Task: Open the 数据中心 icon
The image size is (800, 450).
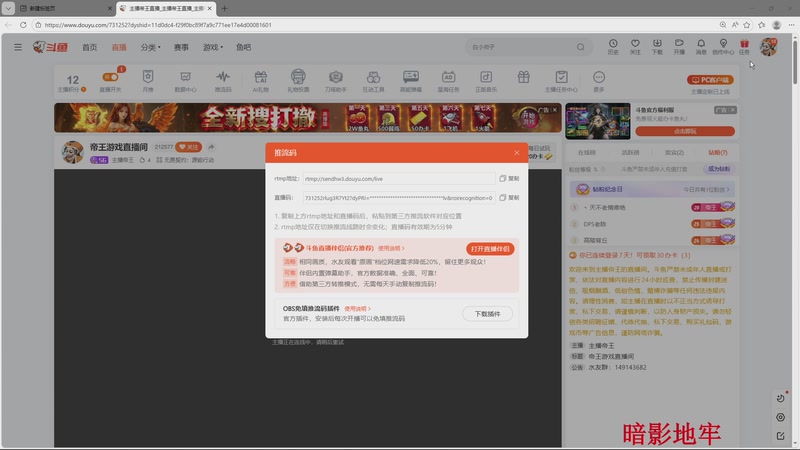Action: [185, 81]
